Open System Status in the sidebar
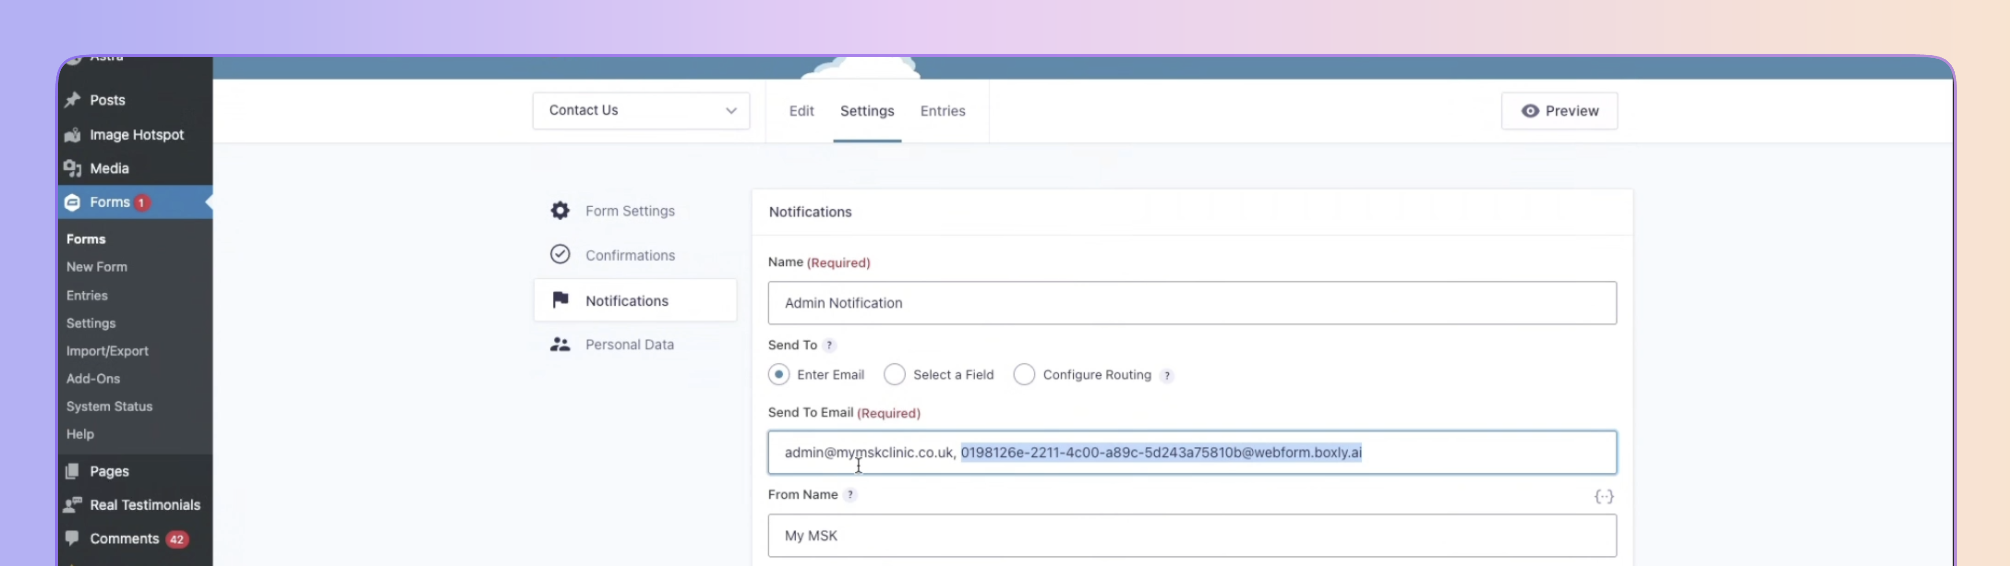The width and height of the screenshot is (2010, 566). [x=109, y=407]
